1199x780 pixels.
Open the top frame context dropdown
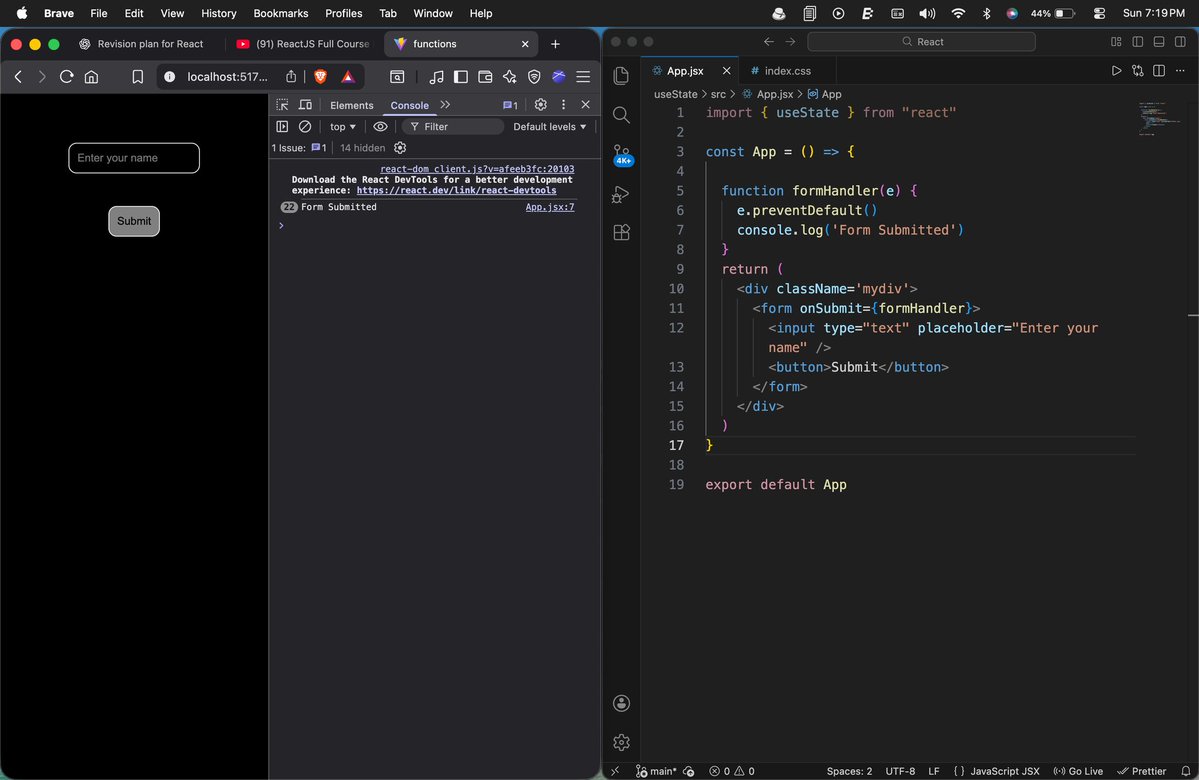point(341,126)
